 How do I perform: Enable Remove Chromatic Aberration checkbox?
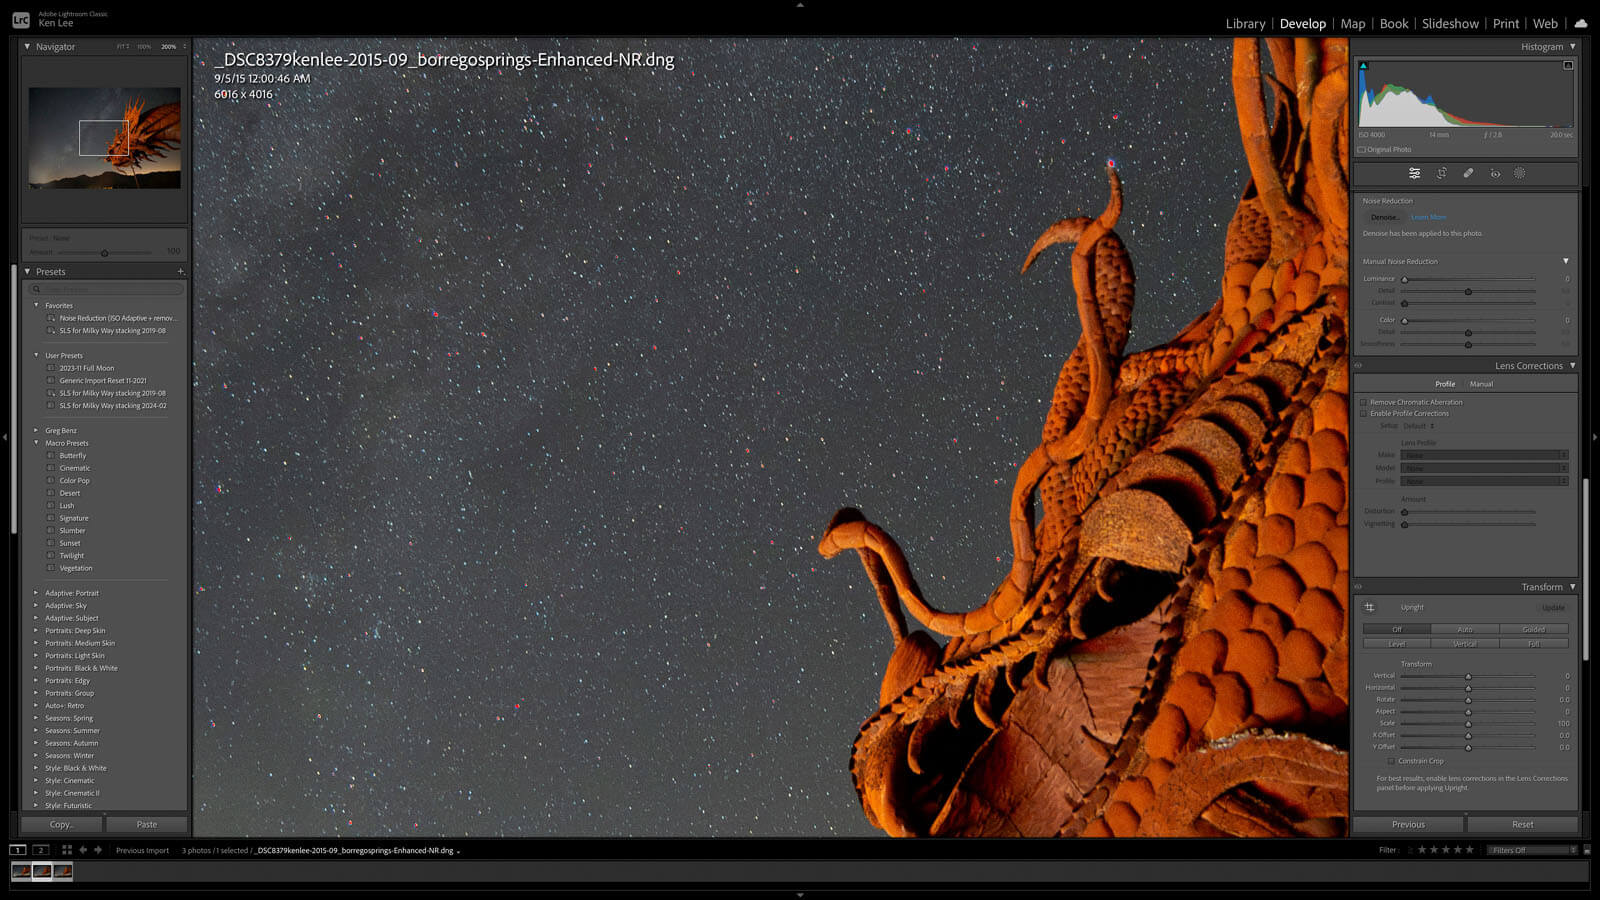[1363, 402]
